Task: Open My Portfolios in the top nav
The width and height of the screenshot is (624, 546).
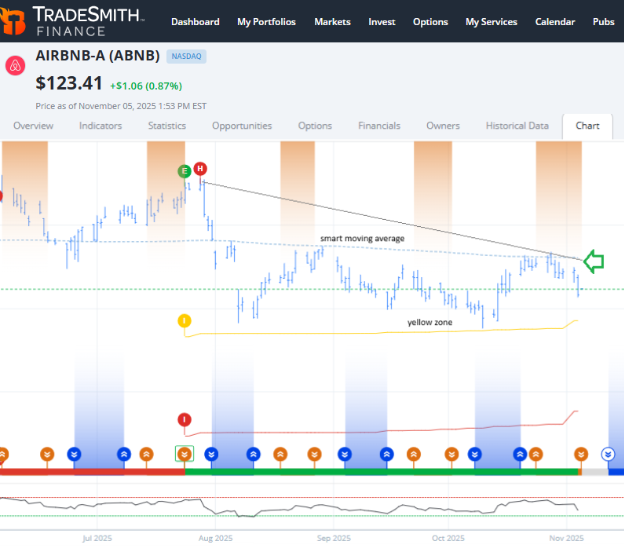Action: [x=266, y=22]
